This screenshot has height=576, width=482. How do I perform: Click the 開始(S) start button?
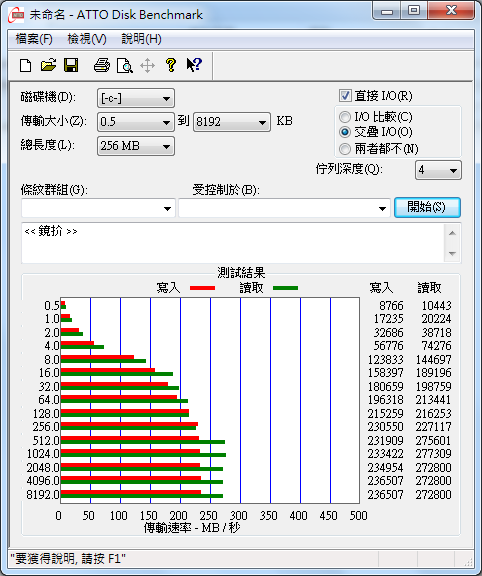click(427, 208)
